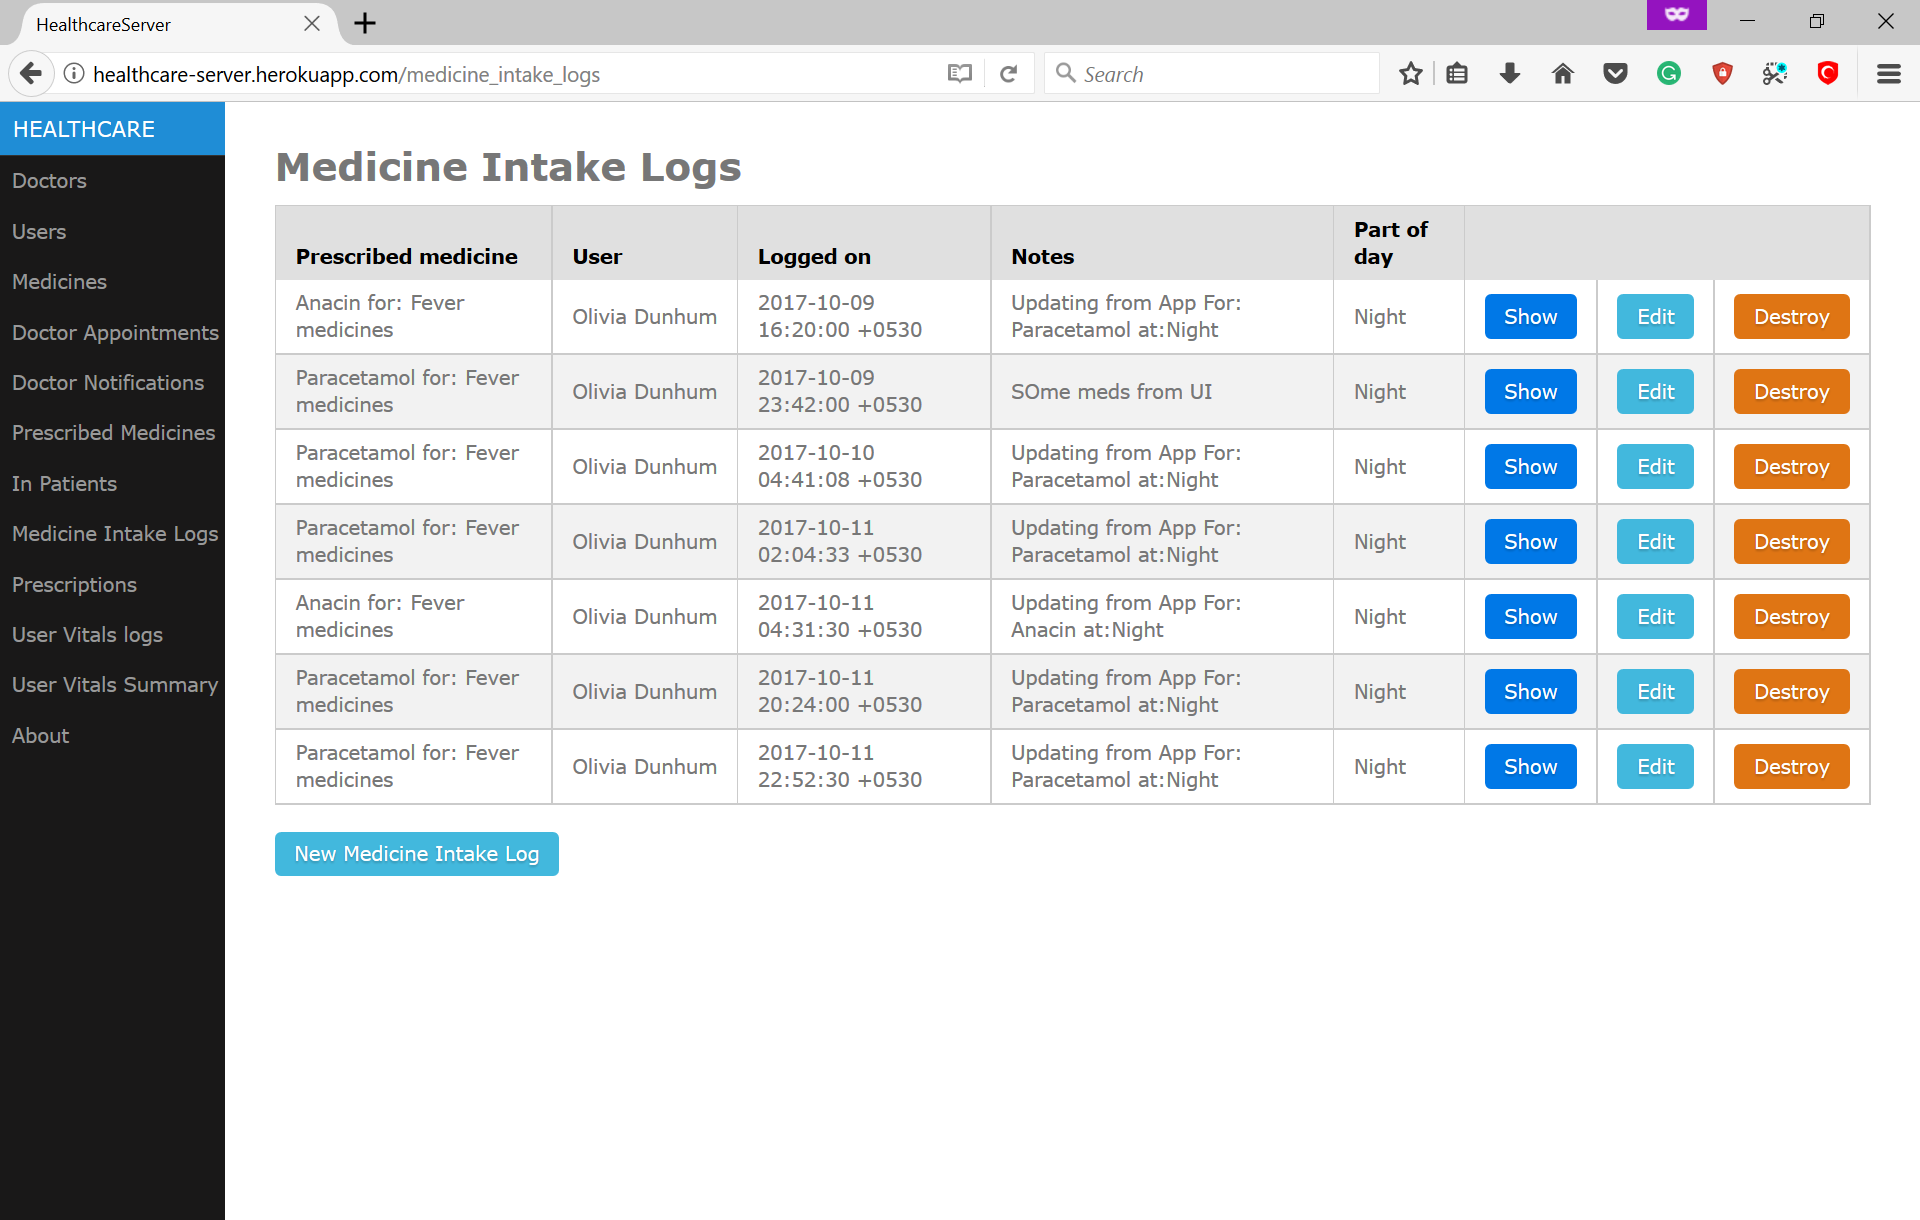Open the Pocket shield icon
Viewport: 1920px width, 1220px height.
[x=1615, y=74]
